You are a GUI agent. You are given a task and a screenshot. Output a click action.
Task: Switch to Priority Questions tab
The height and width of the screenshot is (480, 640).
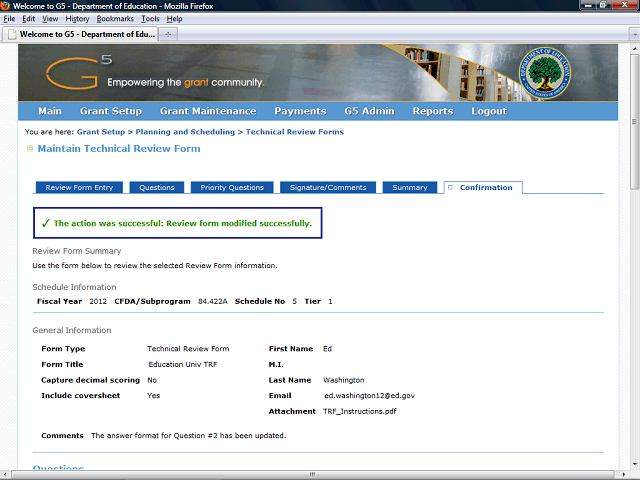click(232, 187)
